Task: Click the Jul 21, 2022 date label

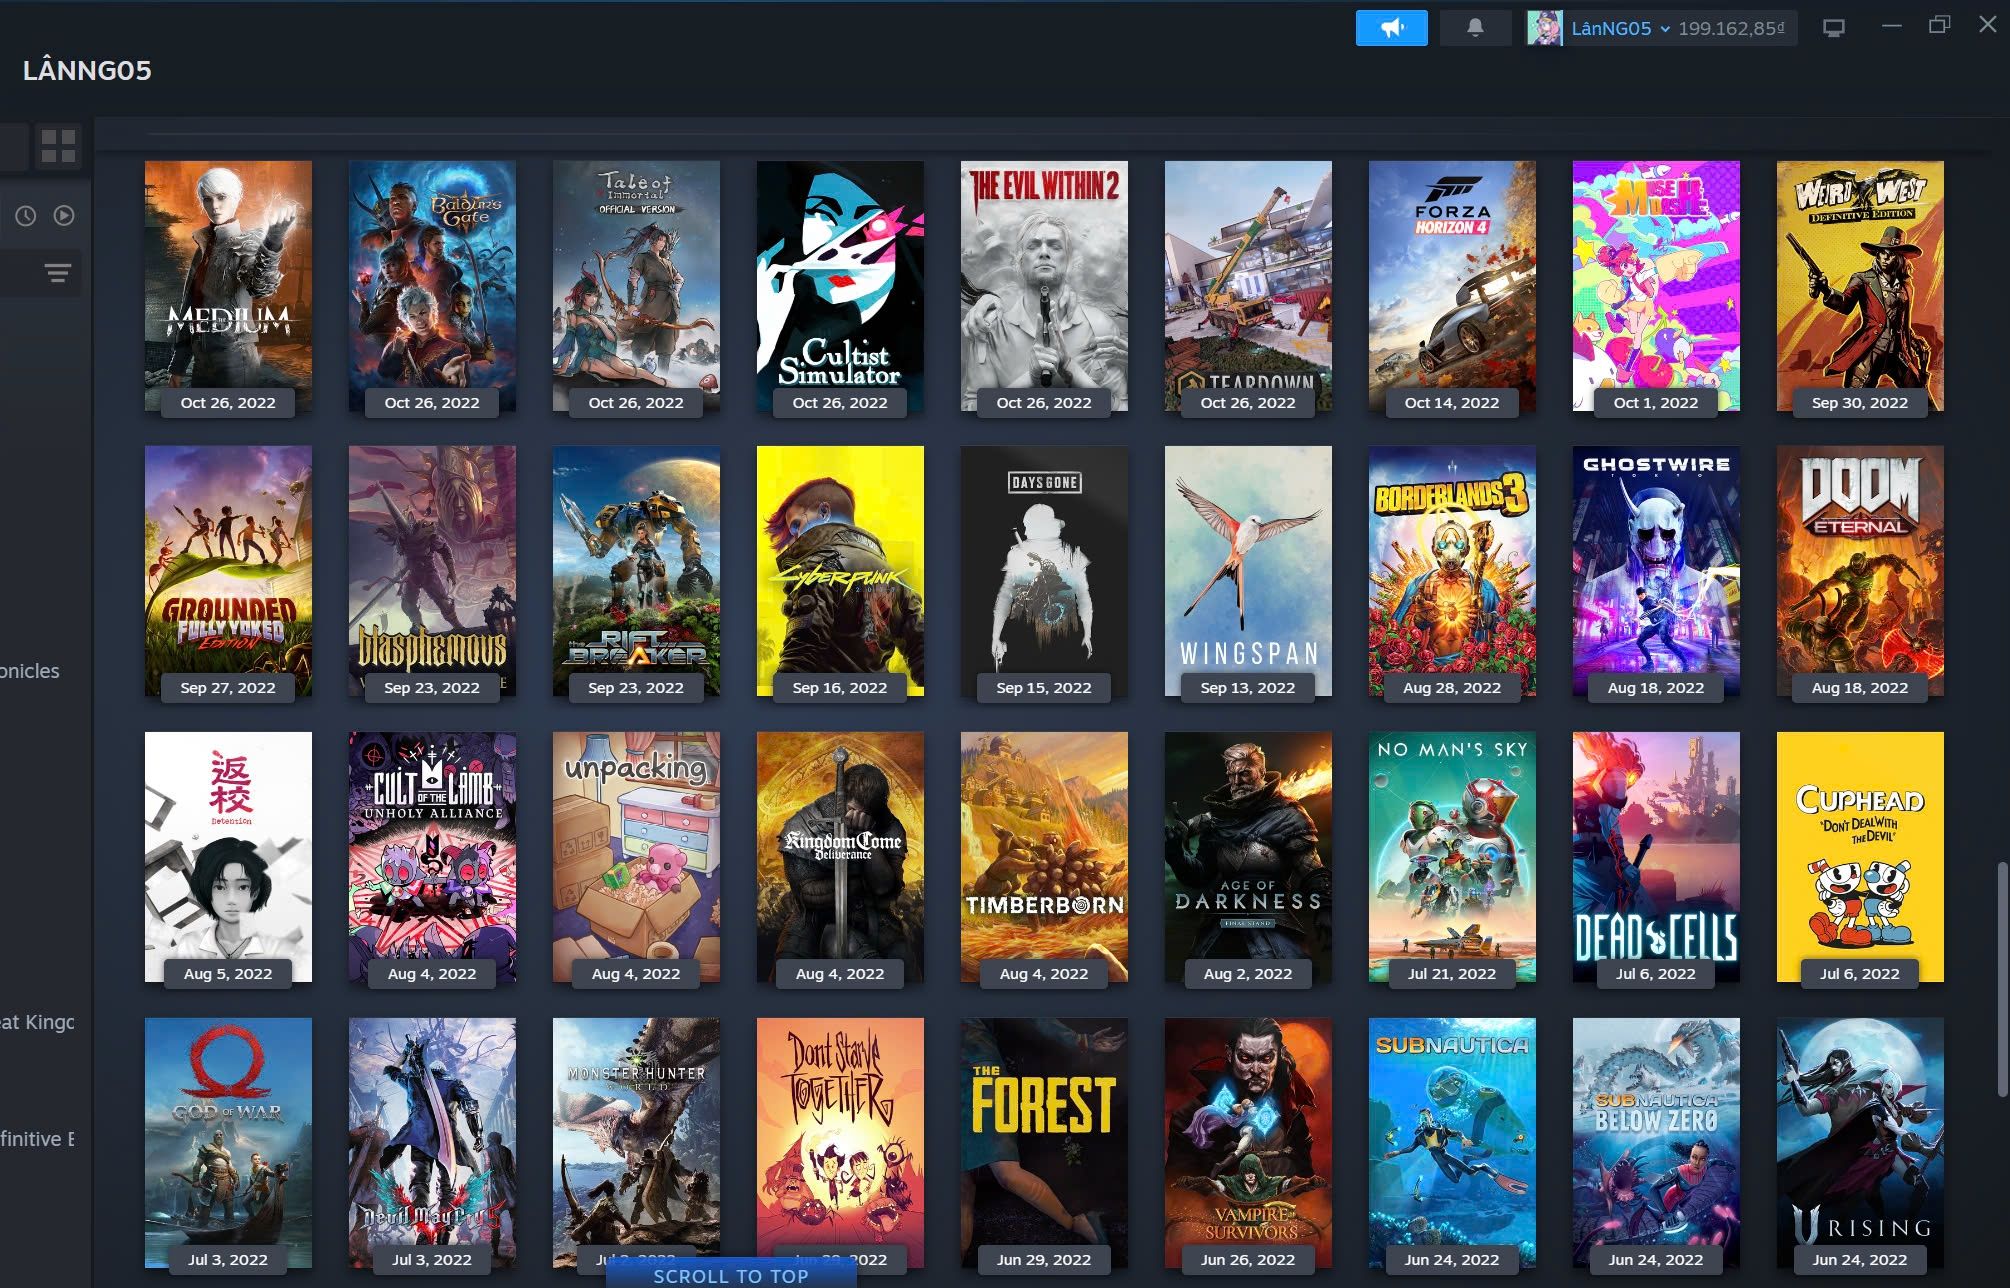Action: [1452, 973]
